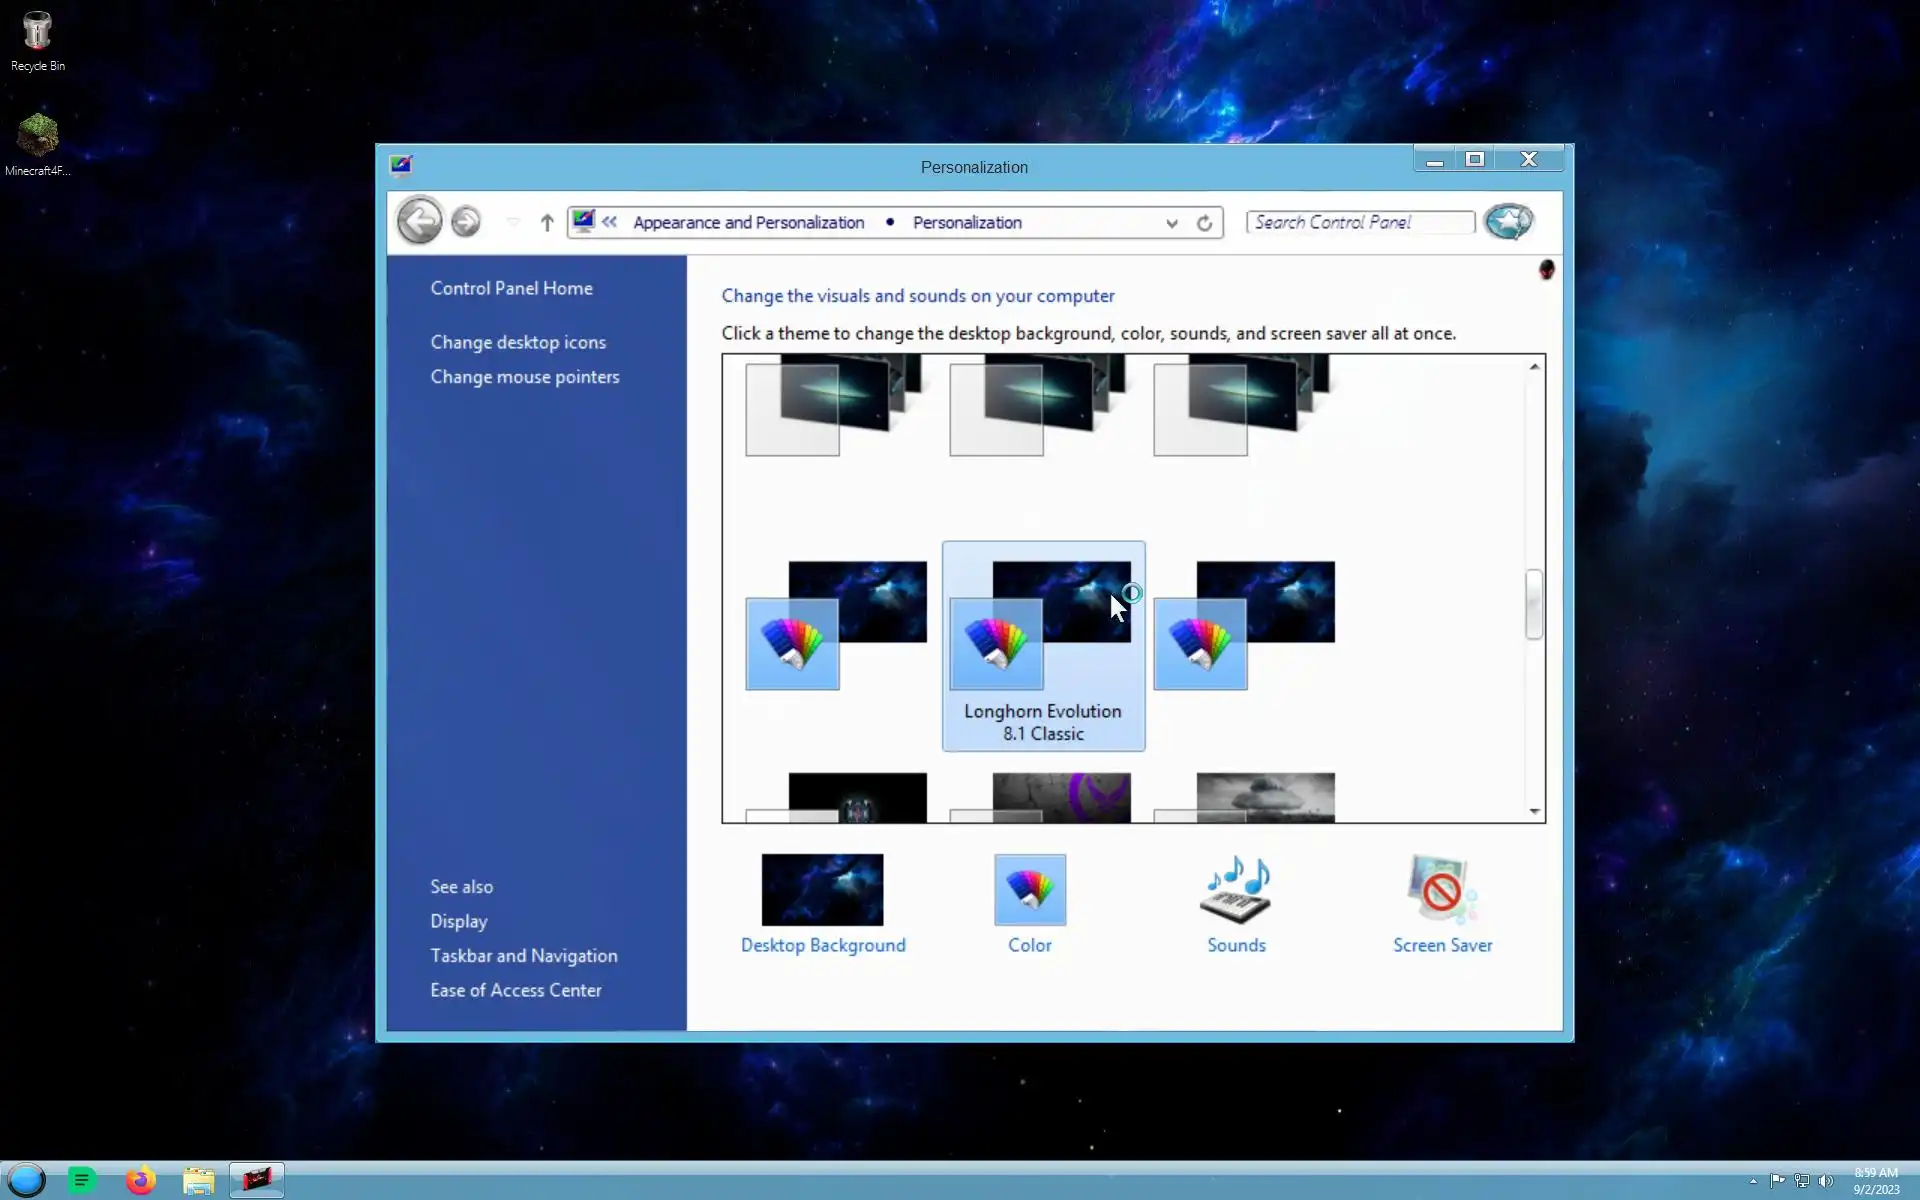The width and height of the screenshot is (1920, 1200).
Task: Open Control Panel Home link
Action: (x=511, y=288)
